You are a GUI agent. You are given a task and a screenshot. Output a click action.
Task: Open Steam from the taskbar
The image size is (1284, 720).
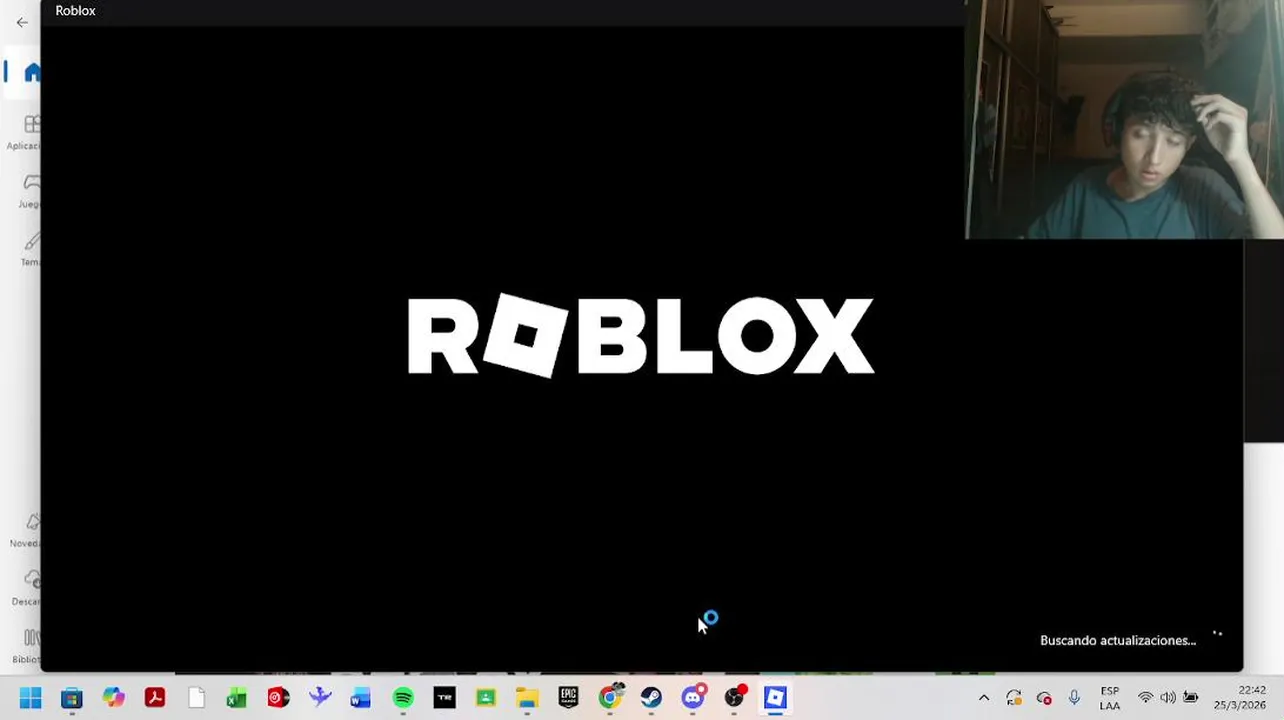coord(651,698)
